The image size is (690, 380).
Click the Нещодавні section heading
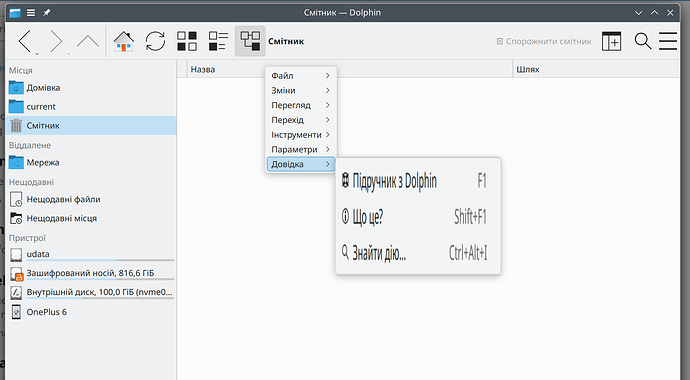[x=31, y=182]
